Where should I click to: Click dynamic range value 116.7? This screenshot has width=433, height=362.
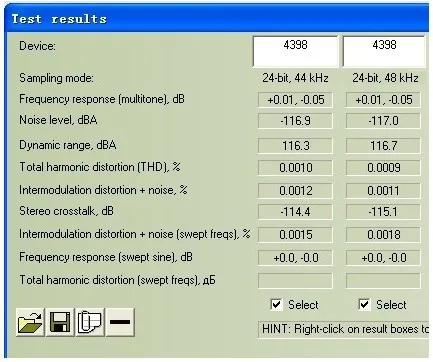(383, 146)
